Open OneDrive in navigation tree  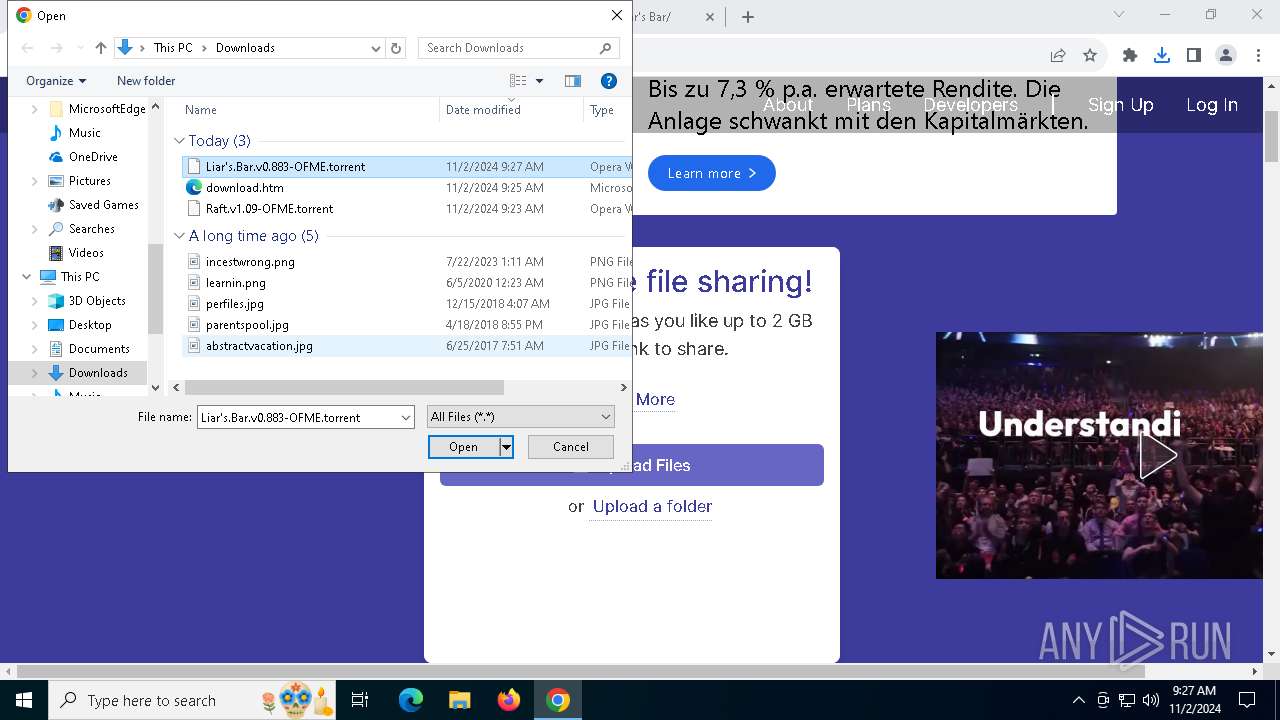(x=93, y=157)
